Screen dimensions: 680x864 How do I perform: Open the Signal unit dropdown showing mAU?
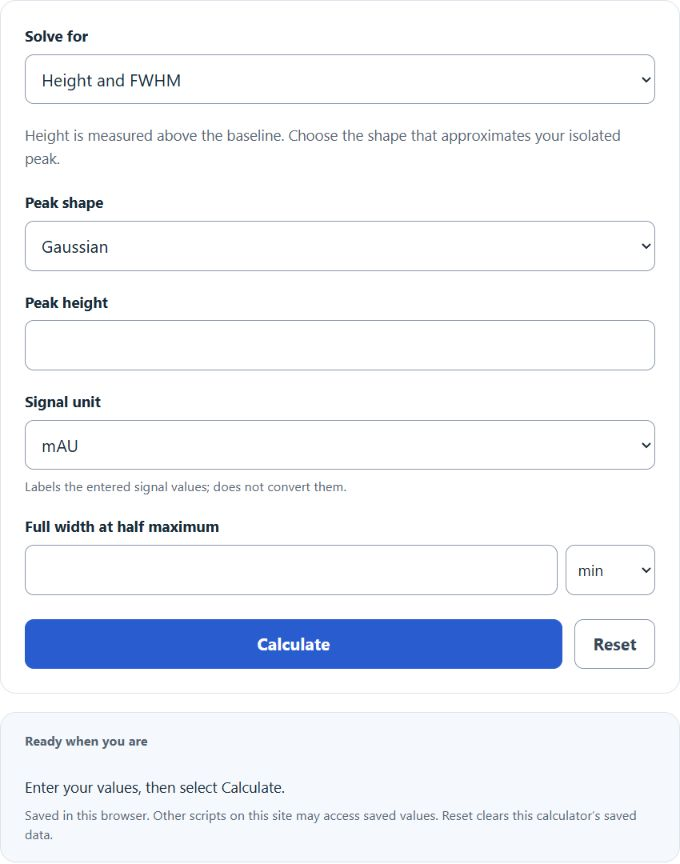click(x=339, y=445)
